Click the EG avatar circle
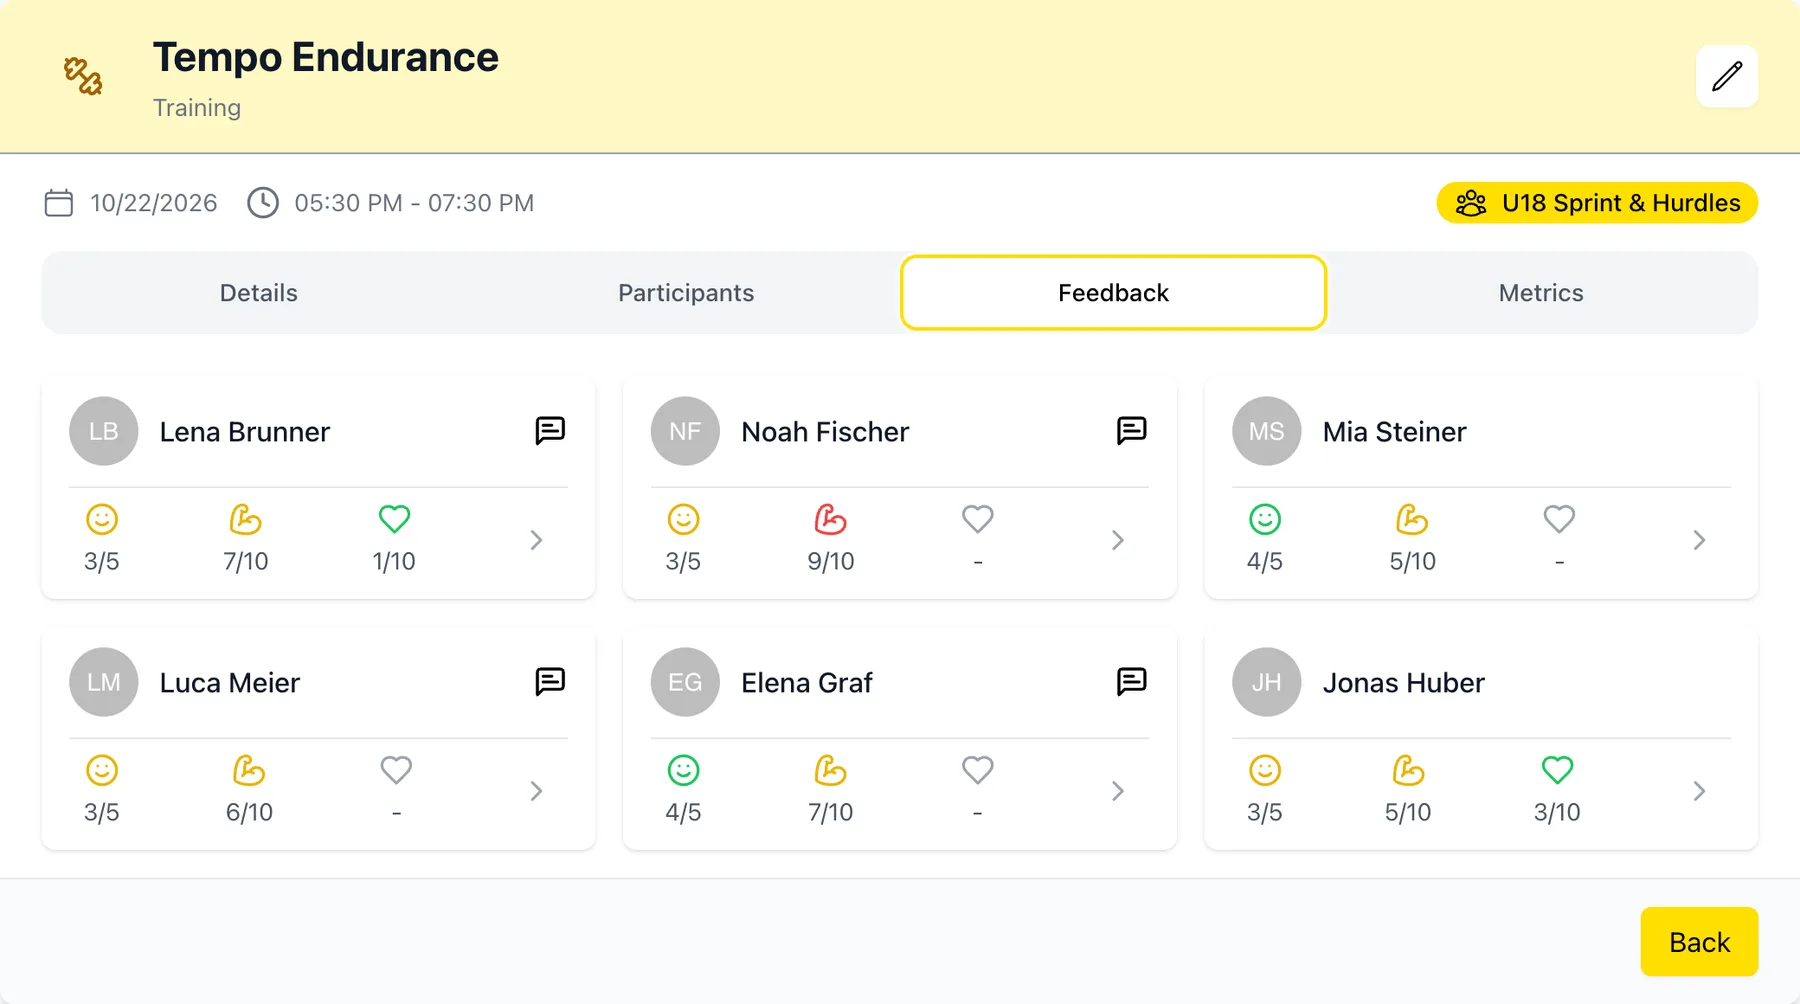This screenshot has height=1004, width=1800. (x=685, y=682)
